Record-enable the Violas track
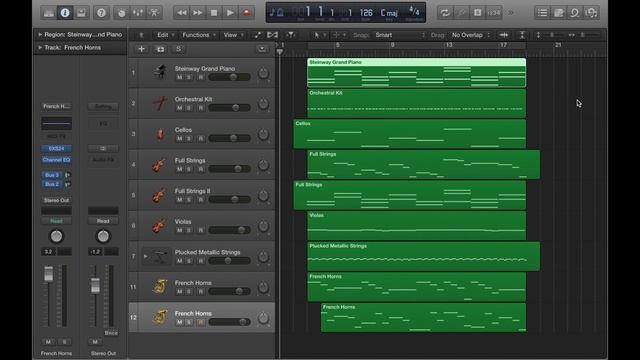The width and height of the screenshot is (640, 360). click(x=200, y=230)
